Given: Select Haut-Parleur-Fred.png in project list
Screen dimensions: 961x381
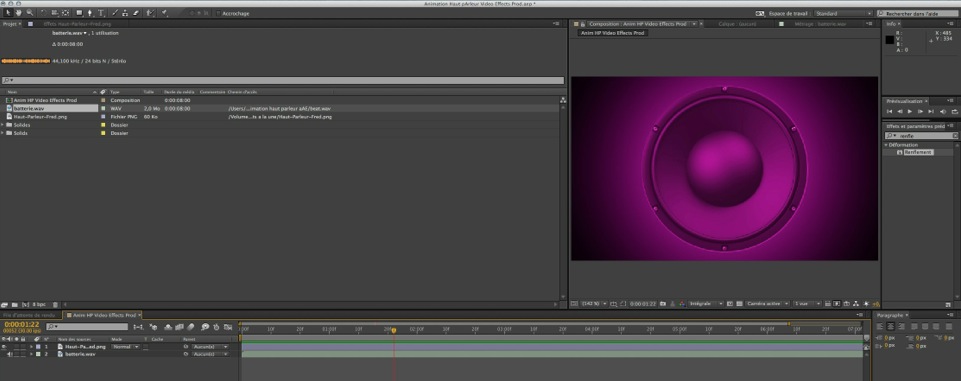Looking at the screenshot, I should [x=40, y=116].
